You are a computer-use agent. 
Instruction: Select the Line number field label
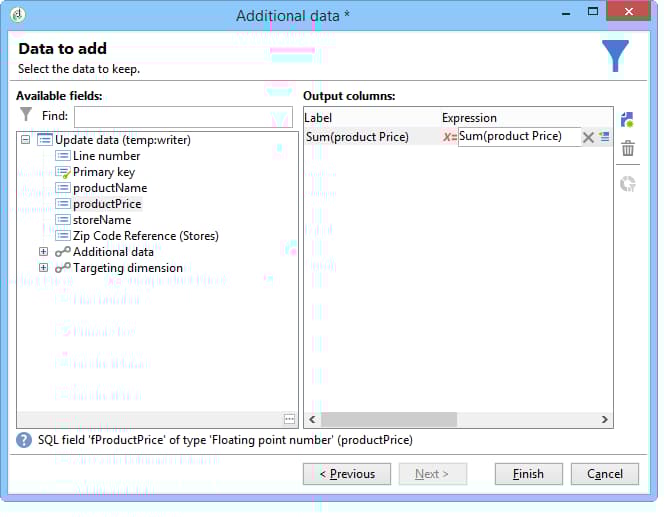106,156
